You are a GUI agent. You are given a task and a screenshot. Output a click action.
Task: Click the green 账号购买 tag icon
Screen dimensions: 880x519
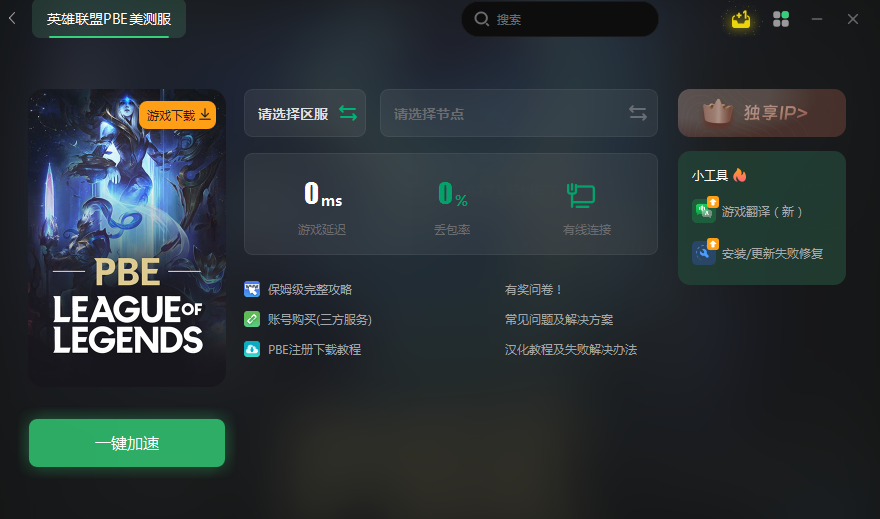[x=252, y=319]
